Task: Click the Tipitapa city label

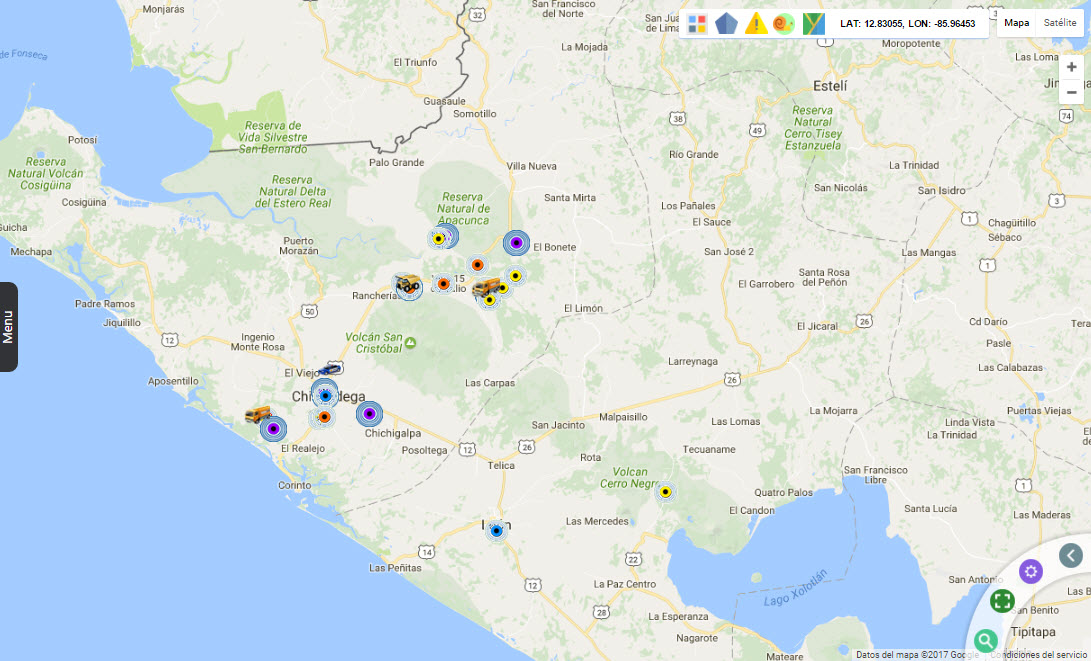Action: (x=1033, y=632)
